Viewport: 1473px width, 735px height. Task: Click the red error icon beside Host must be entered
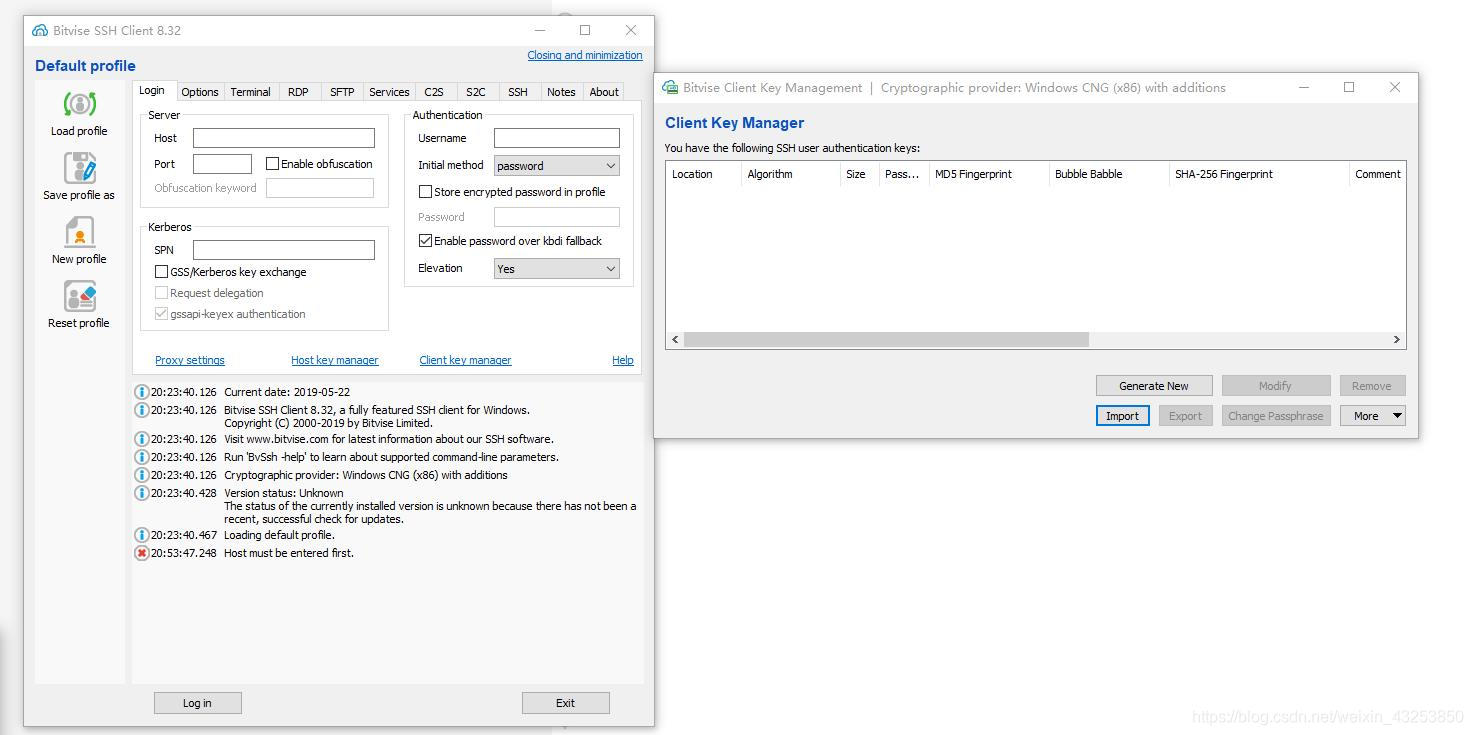pyautogui.click(x=141, y=553)
